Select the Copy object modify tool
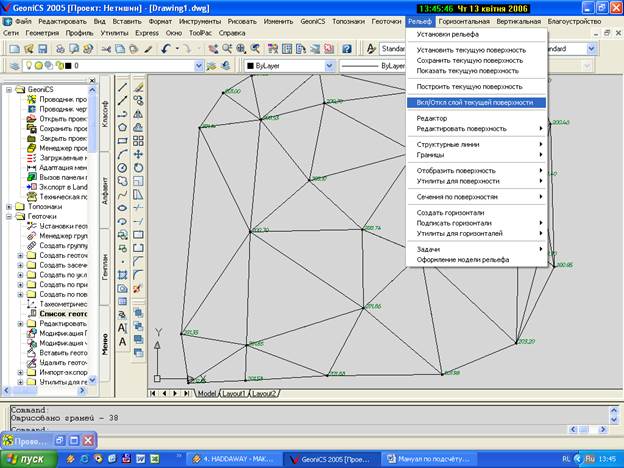624x468 pixels. click(x=138, y=100)
